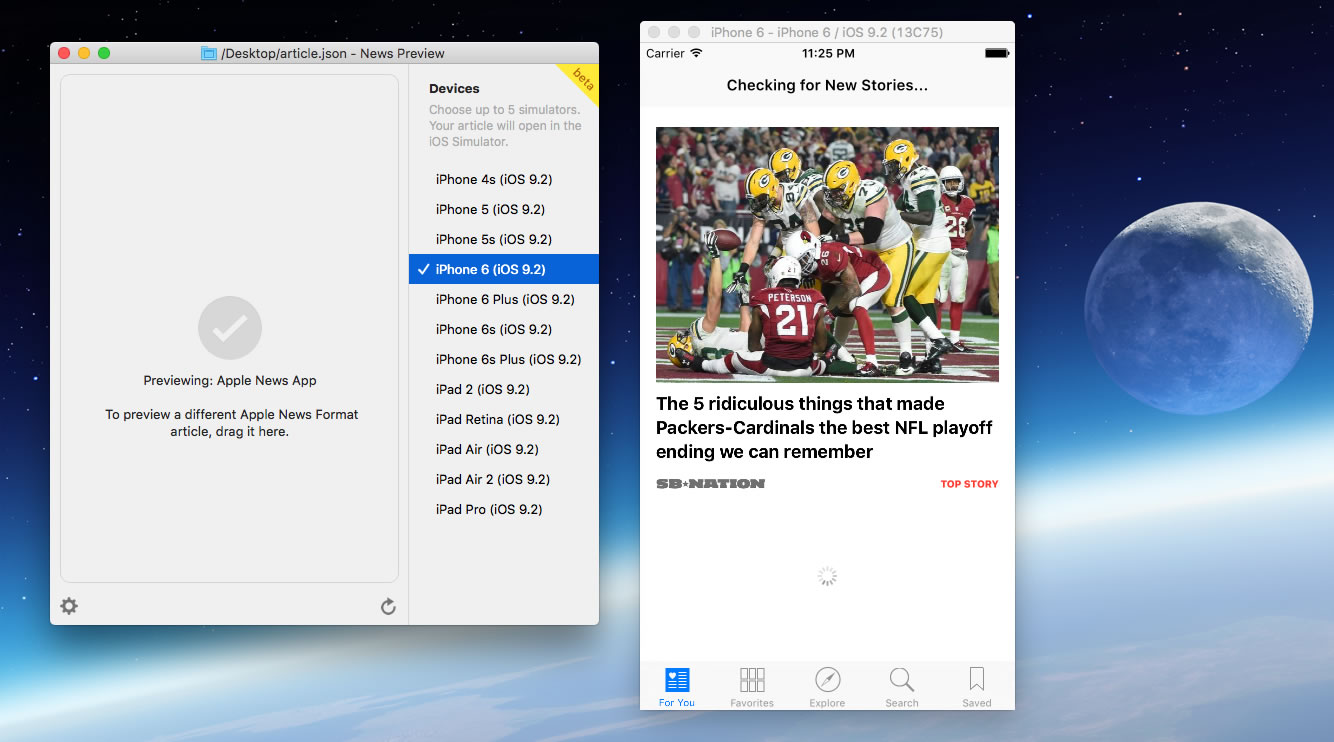Click the Previewing: Apple News App text
Viewport: 1334px width, 742px height.
230,380
